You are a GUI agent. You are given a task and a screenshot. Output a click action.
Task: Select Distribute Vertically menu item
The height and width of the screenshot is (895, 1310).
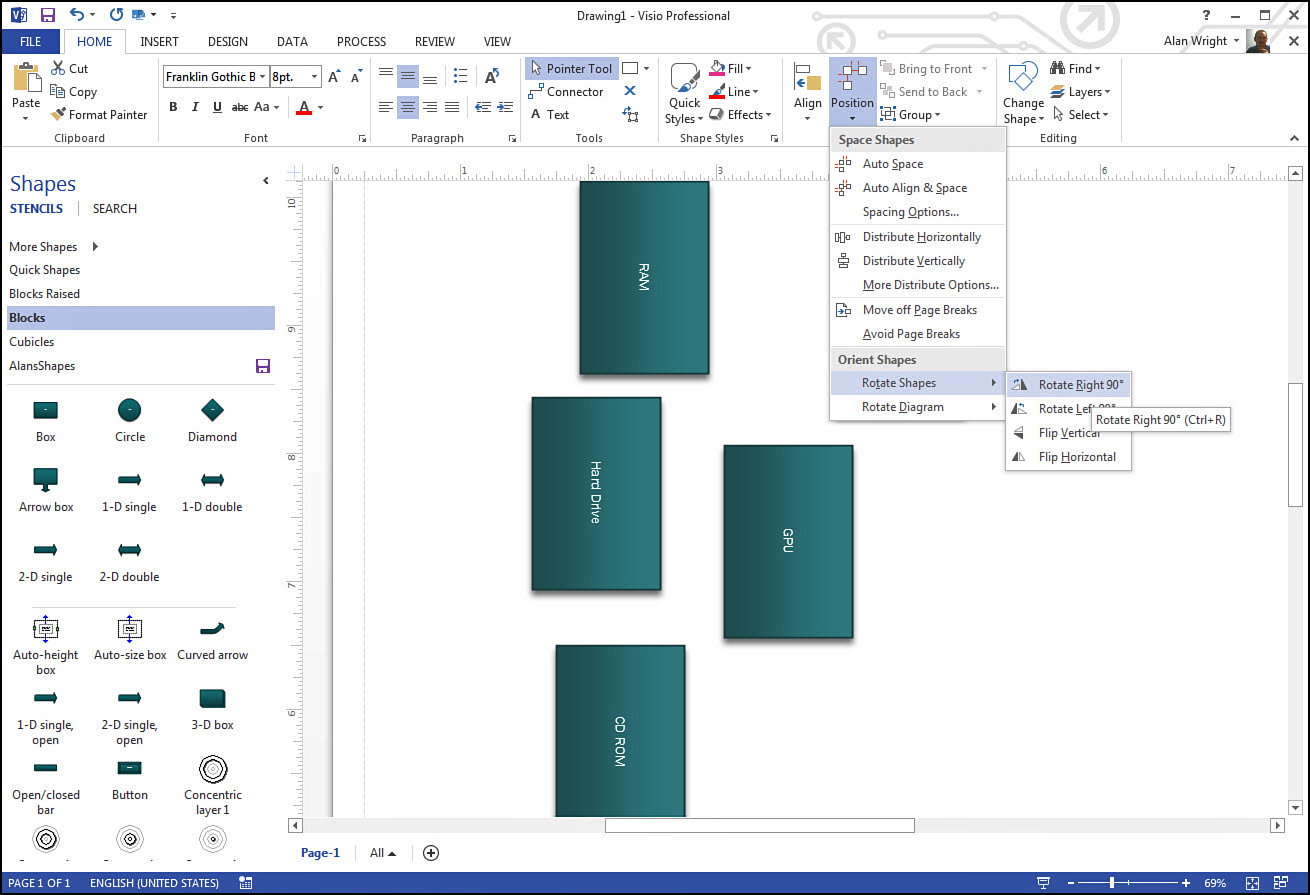[917, 261]
